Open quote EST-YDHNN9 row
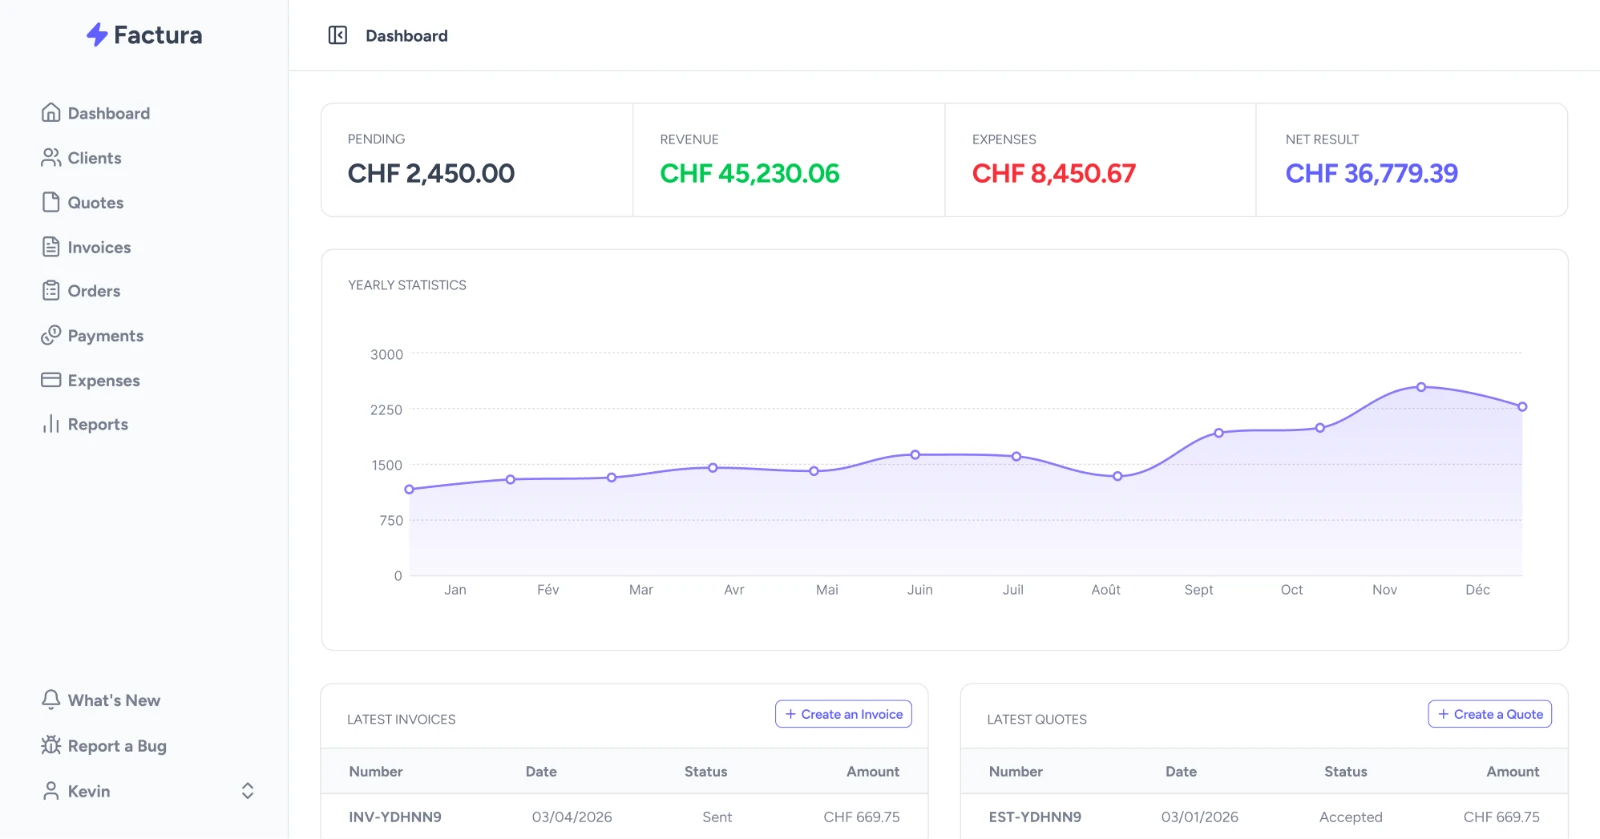 (x=1264, y=817)
